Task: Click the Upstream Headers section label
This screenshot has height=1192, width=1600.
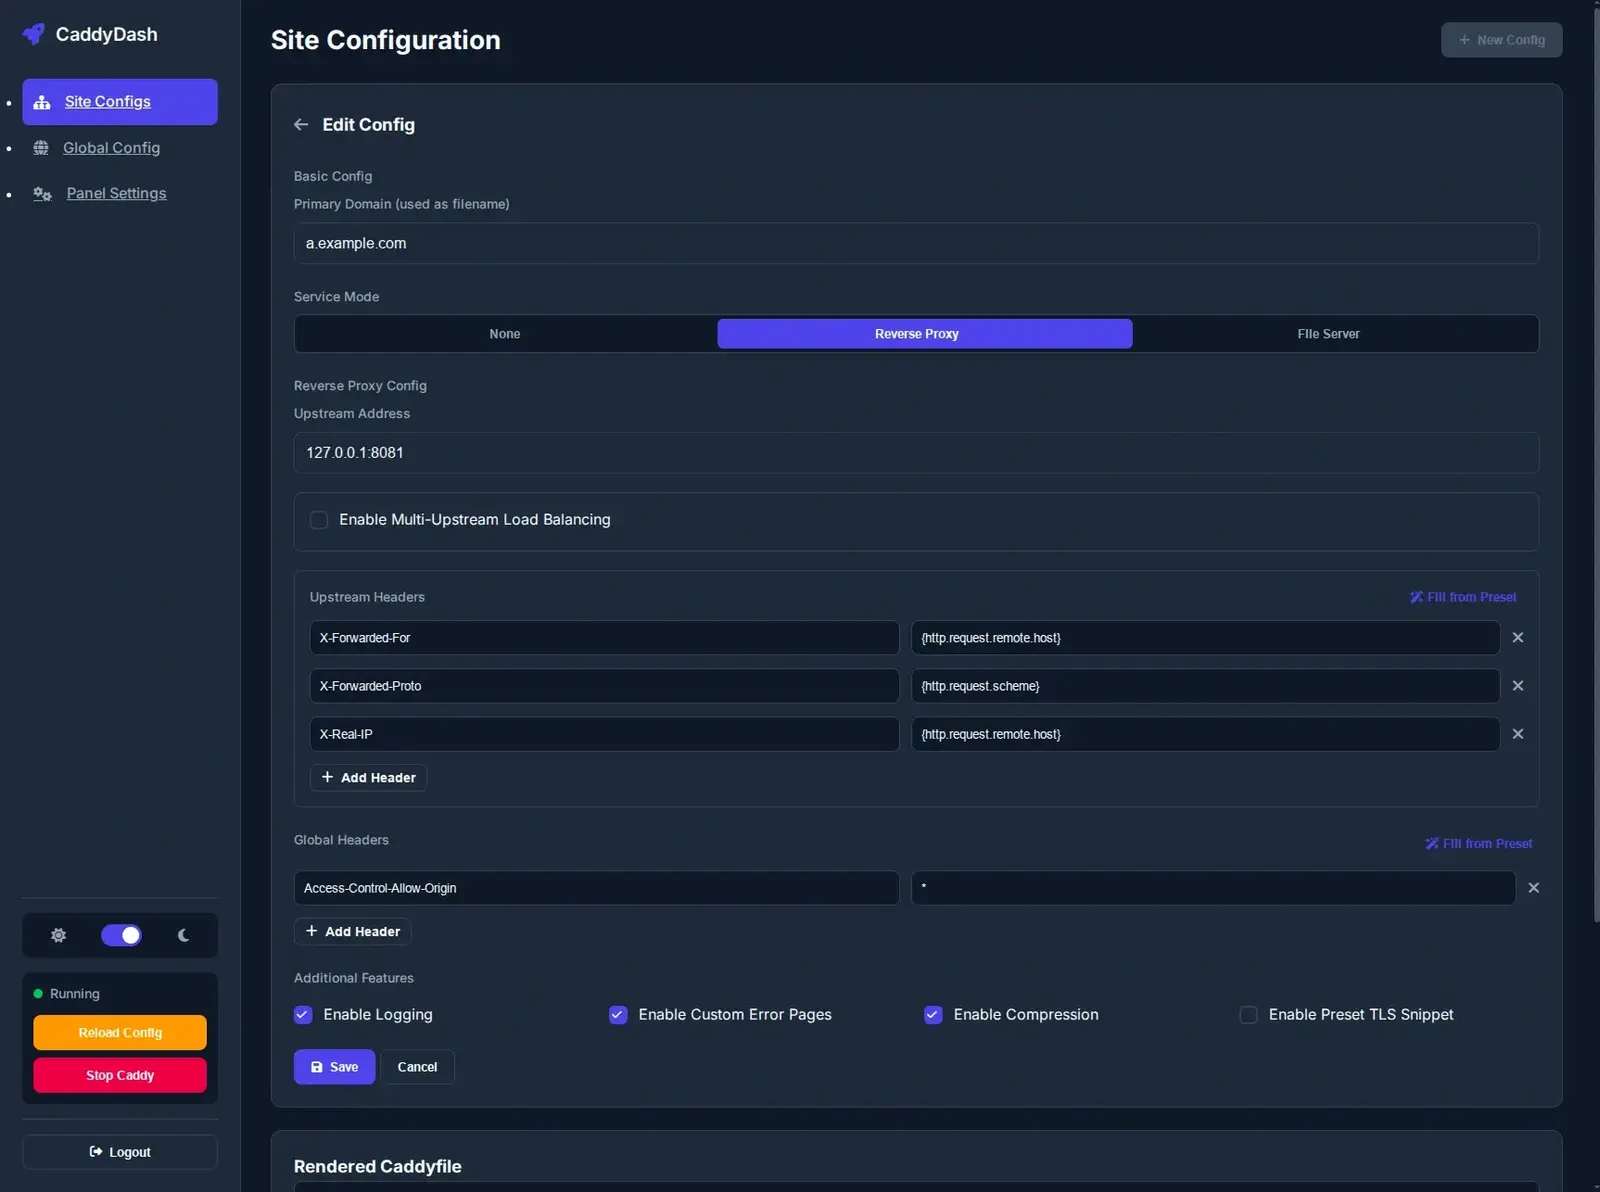Action: point(367,597)
